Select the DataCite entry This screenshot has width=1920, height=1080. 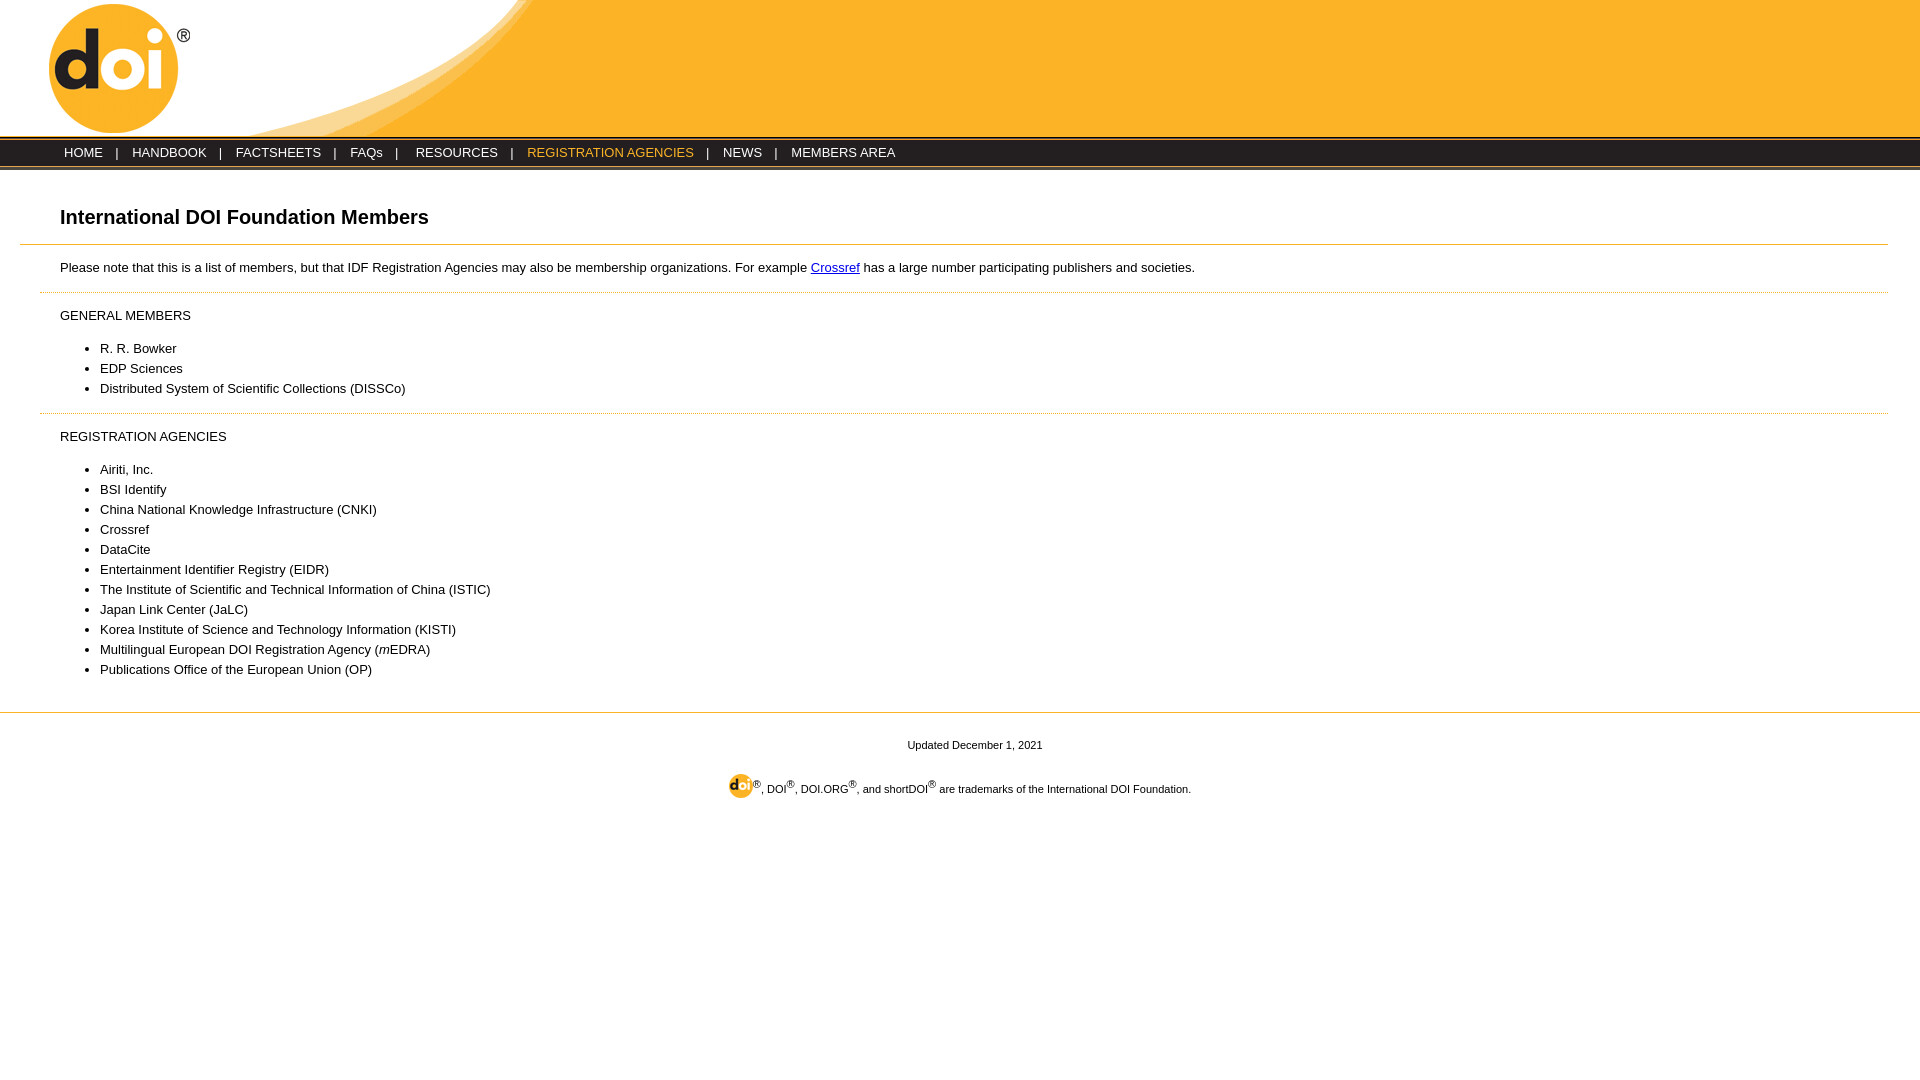pyautogui.click(x=125, y=550)
